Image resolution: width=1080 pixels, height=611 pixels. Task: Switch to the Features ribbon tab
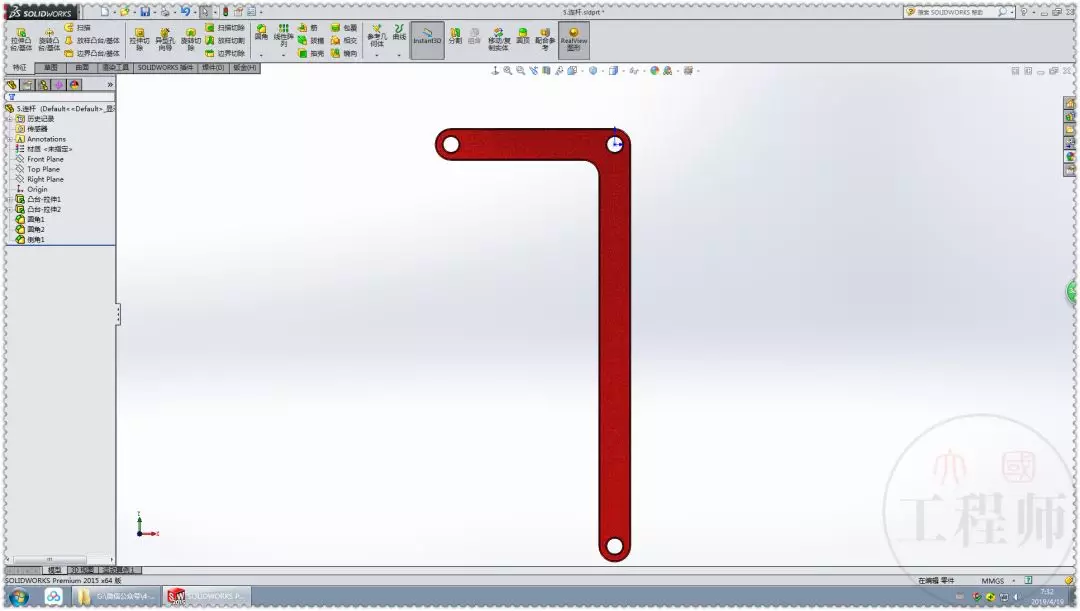click(19, 68)
